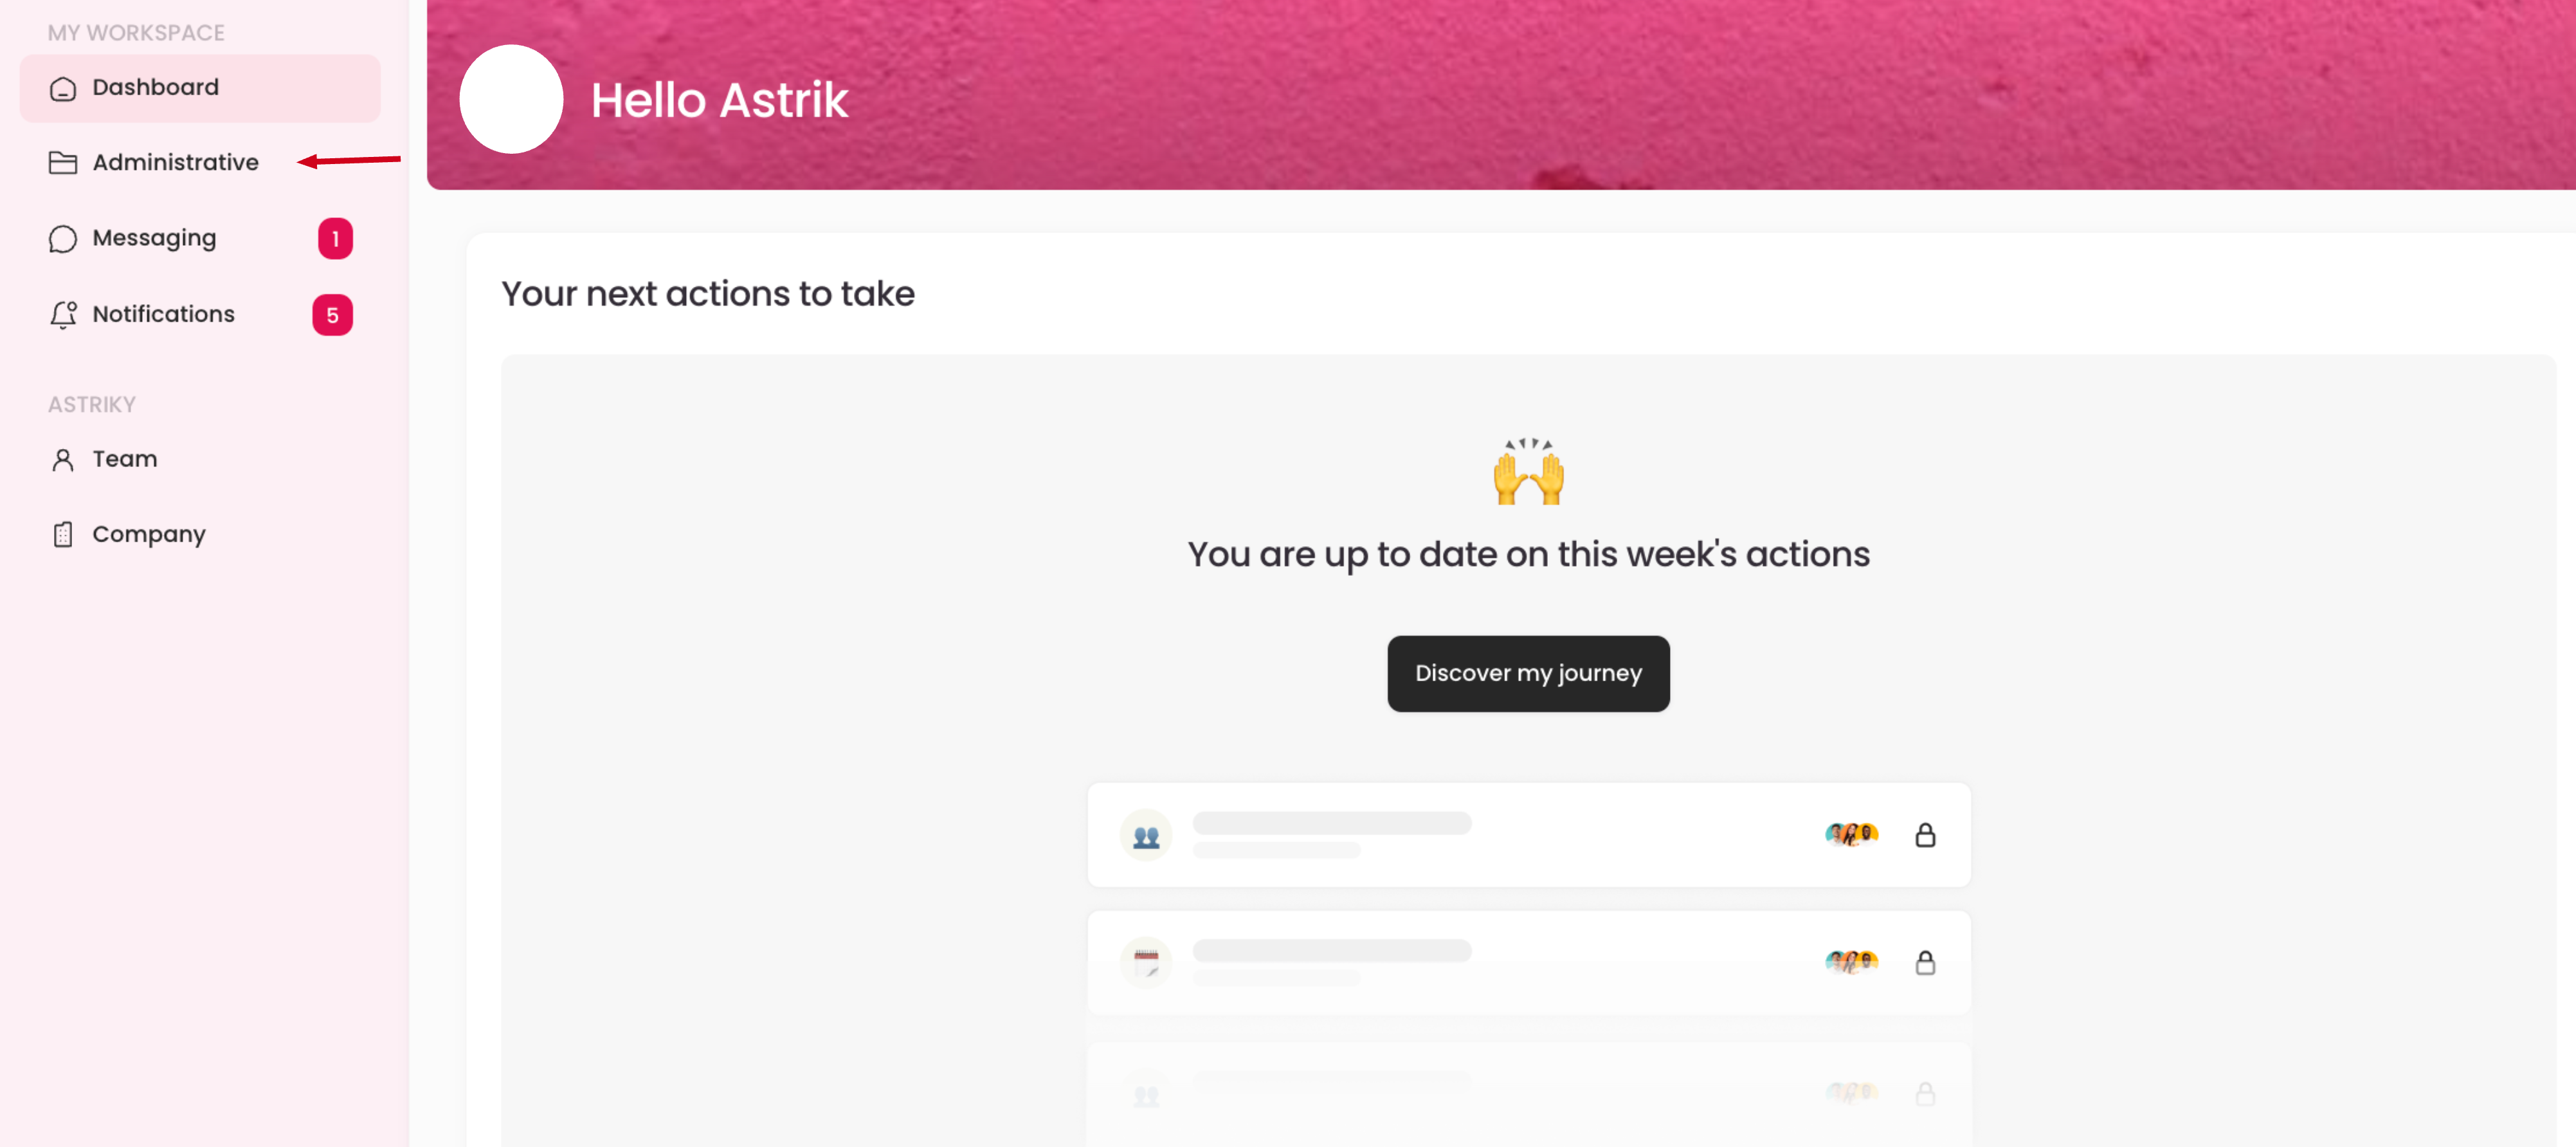
Task: Select the Team menu entry
Action: pyautogui.click(x=125, y=459)
